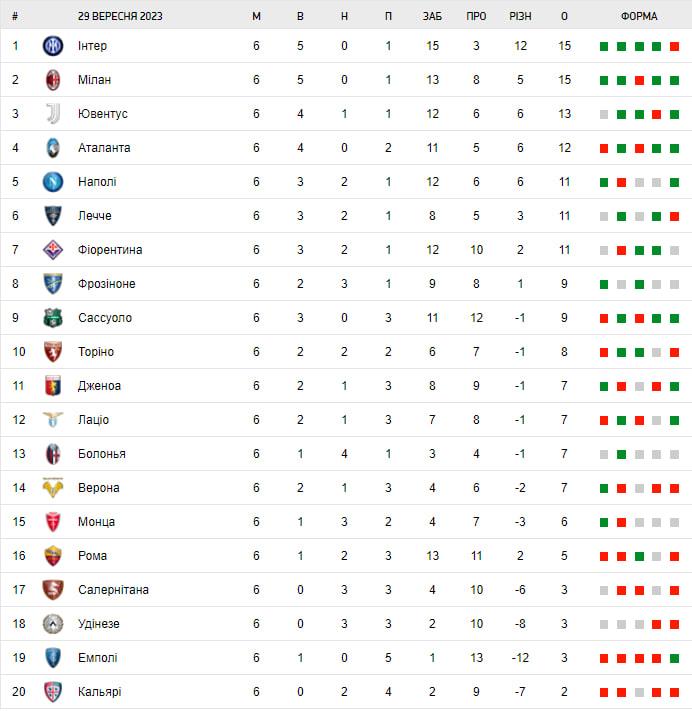Sort table by the О points column
This screenshot has height=711, width=692.
tap(565, 16)
